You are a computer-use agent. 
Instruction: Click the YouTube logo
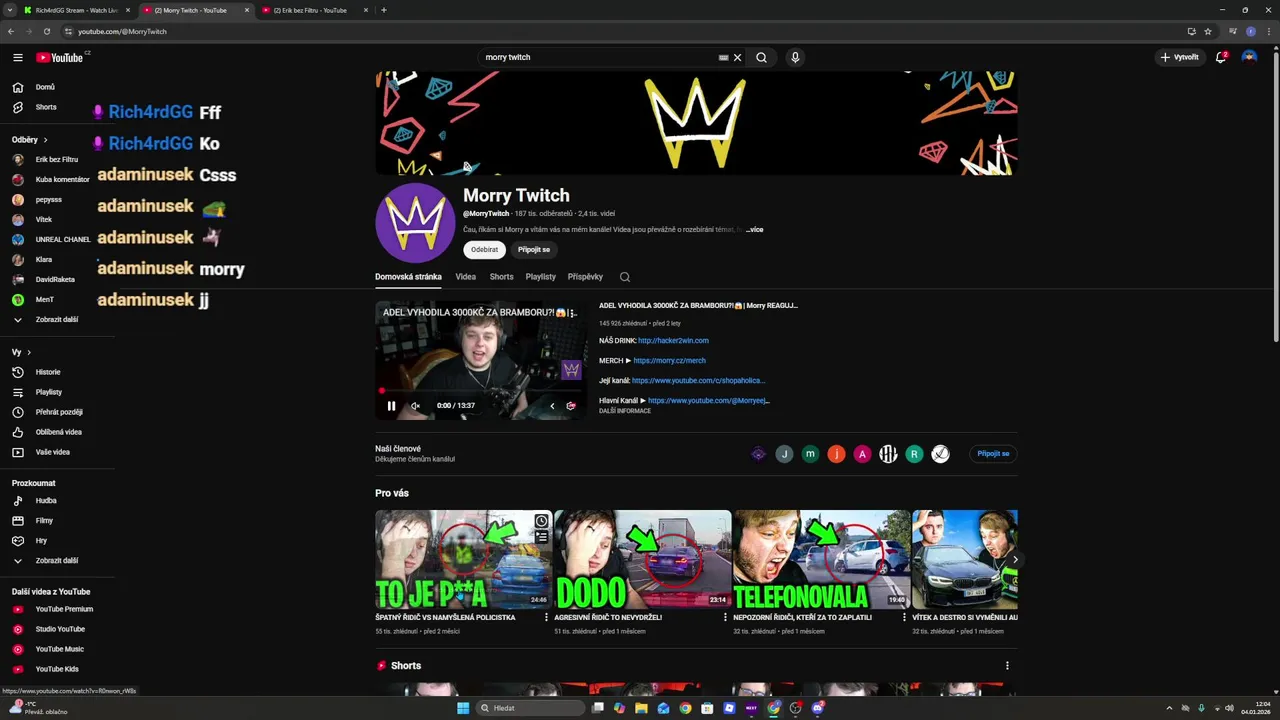click(60, 58)
